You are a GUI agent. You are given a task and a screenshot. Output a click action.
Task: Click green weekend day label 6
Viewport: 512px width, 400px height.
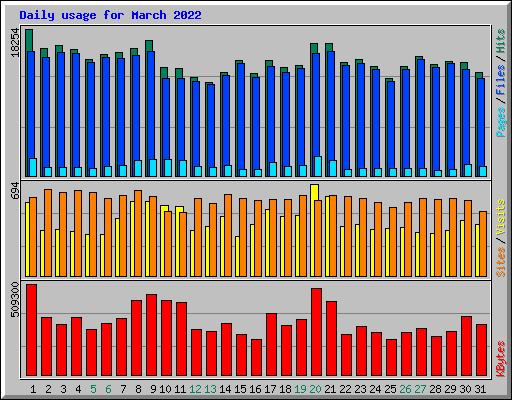pos(108,389)
